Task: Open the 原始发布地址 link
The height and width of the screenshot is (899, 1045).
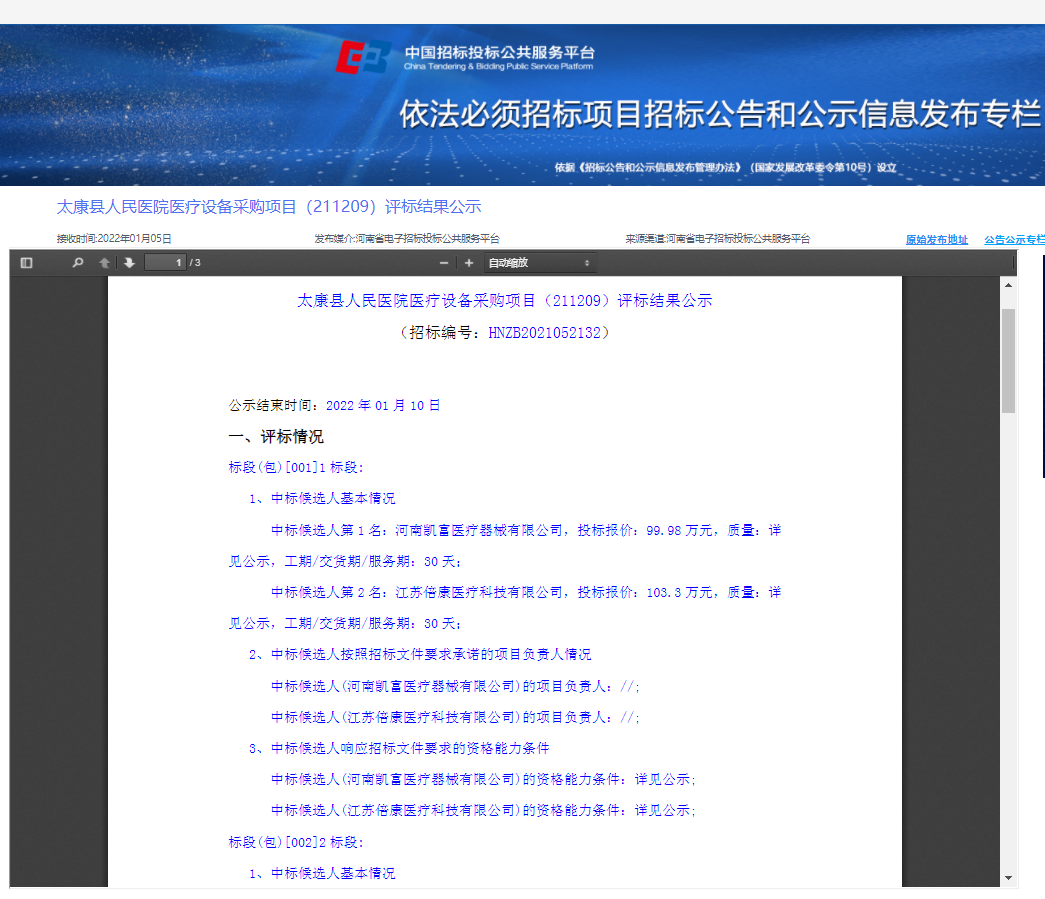Action: tap(936, 240)
